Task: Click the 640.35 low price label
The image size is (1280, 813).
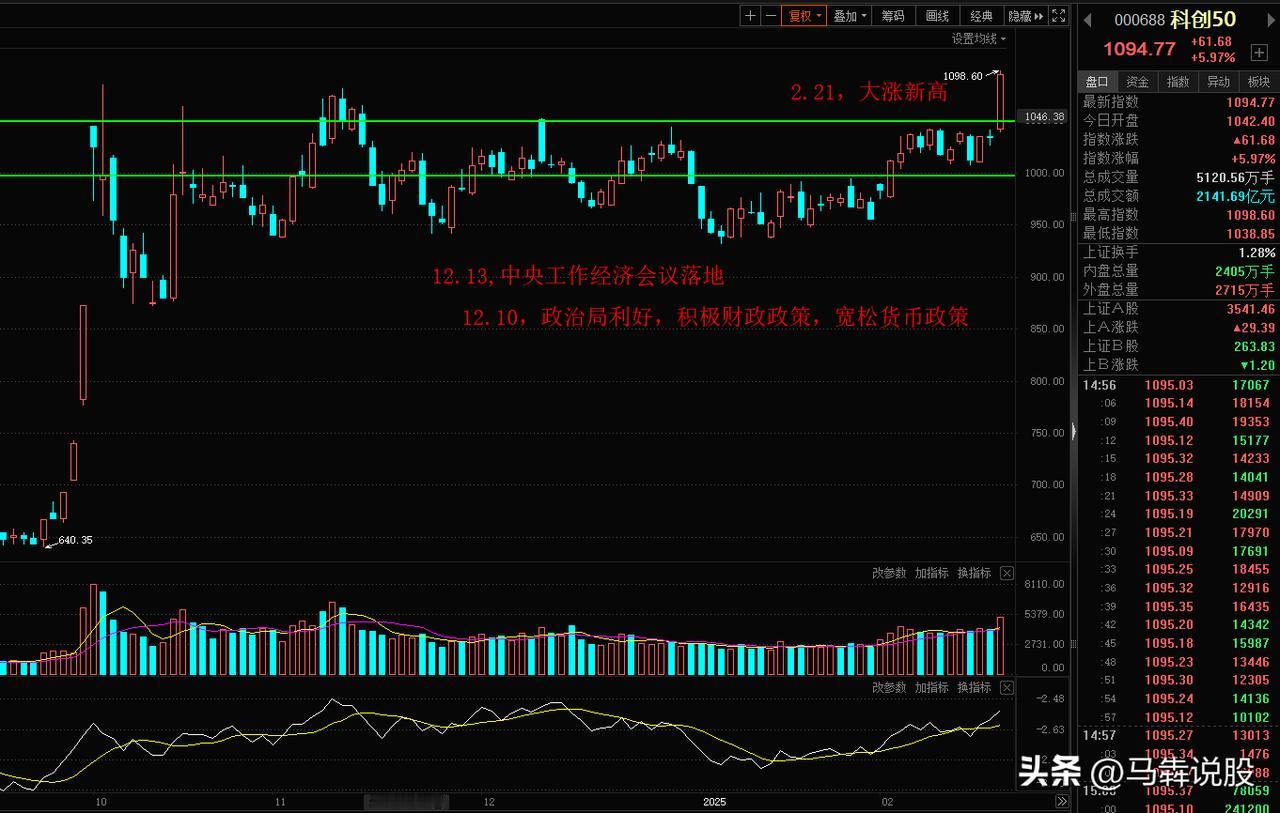Action: coord(76,540)
